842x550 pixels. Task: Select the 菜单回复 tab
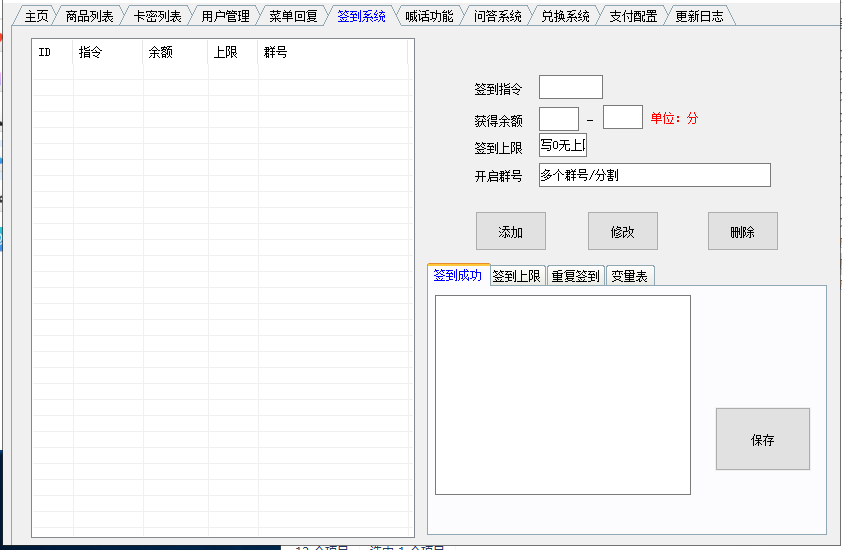(293, 16)
